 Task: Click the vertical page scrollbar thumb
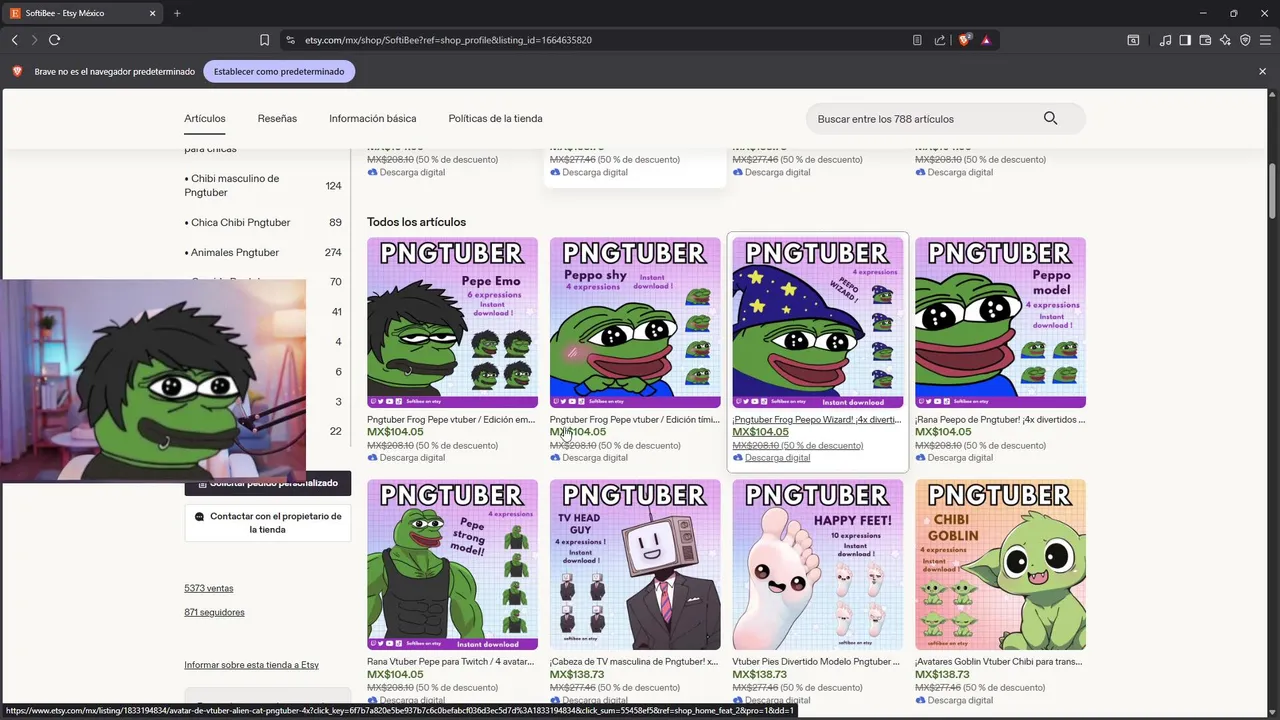pos(1272,191)
